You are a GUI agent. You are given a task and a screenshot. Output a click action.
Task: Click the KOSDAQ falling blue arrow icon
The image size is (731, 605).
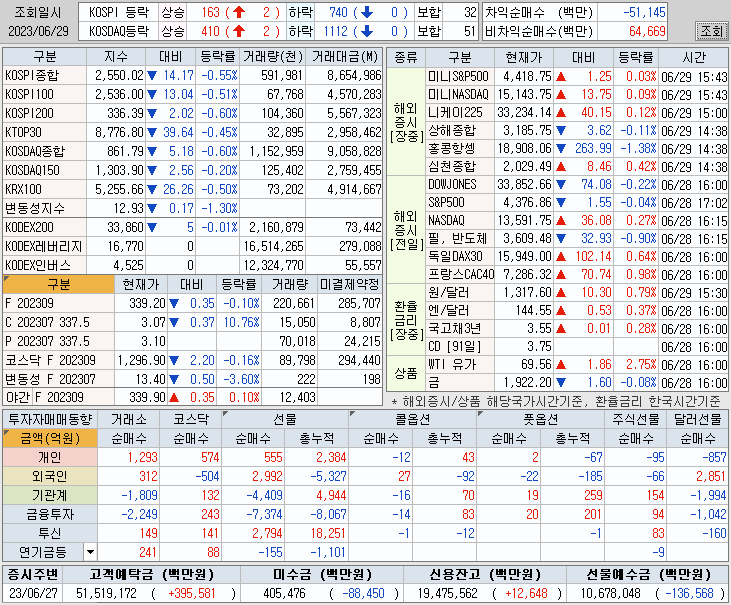(367, 31)
